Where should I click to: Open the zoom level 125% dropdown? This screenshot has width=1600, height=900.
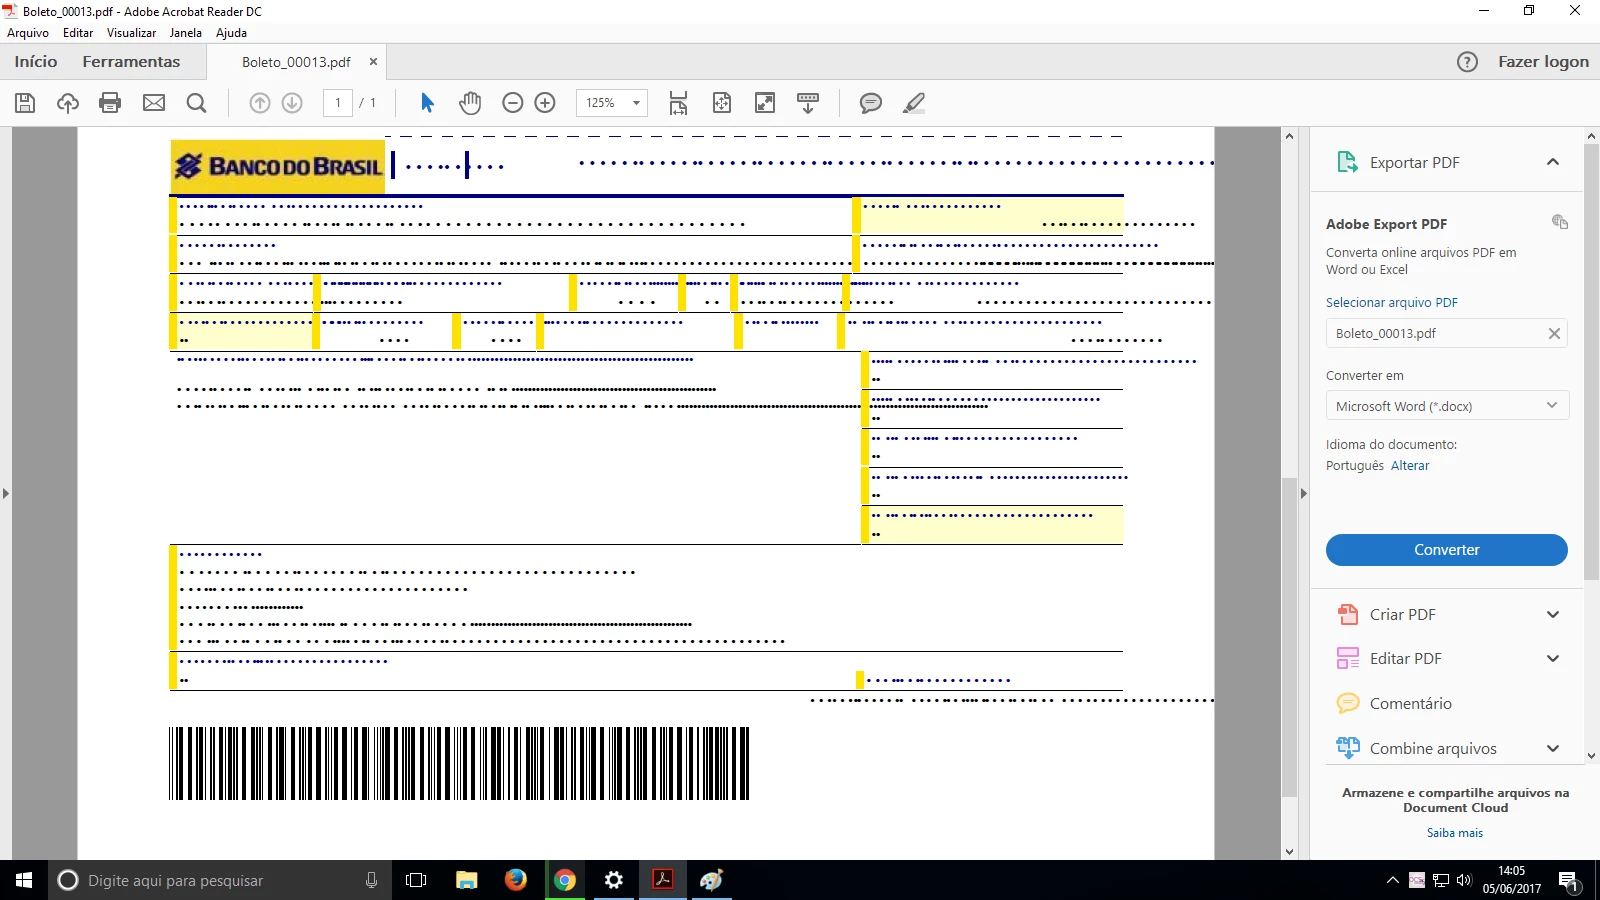(612, 103)
